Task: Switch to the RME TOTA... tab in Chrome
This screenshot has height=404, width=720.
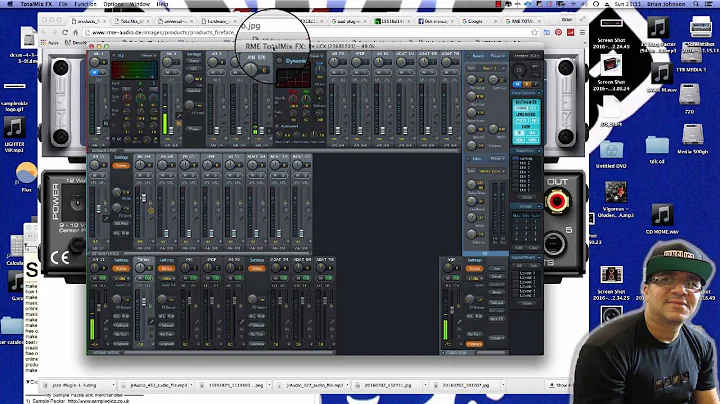Action: pos(523,21)
